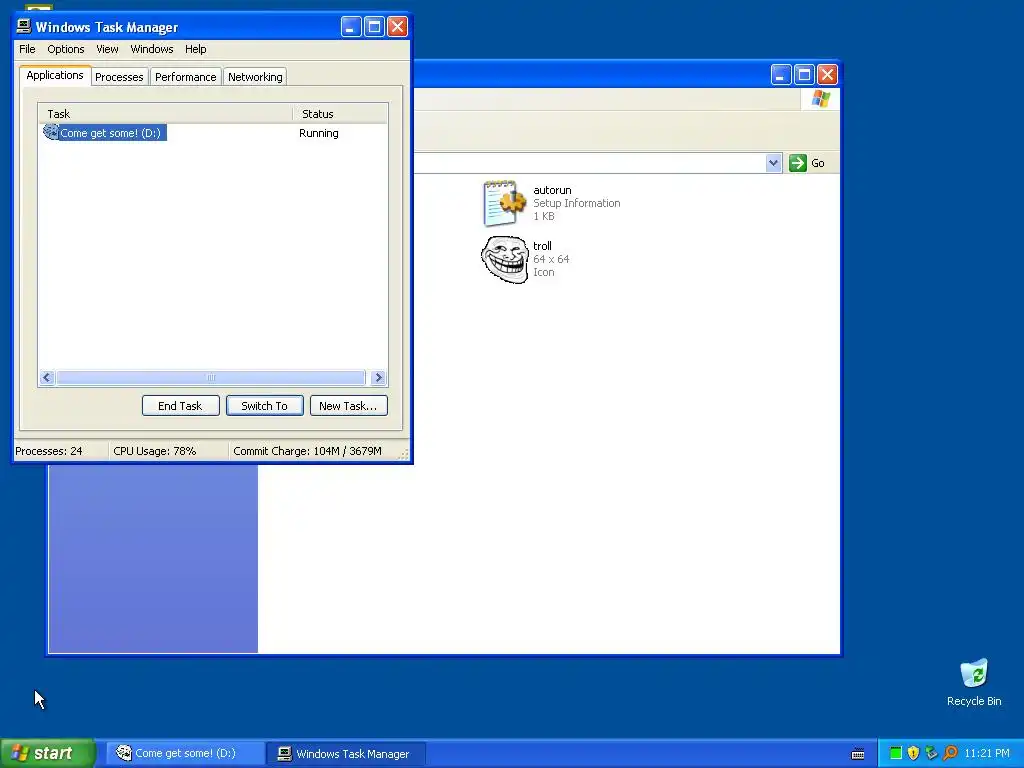Viewport: 1024px width, 768px height.
Task: Click the Switch To button
Action: pos(264,406)
